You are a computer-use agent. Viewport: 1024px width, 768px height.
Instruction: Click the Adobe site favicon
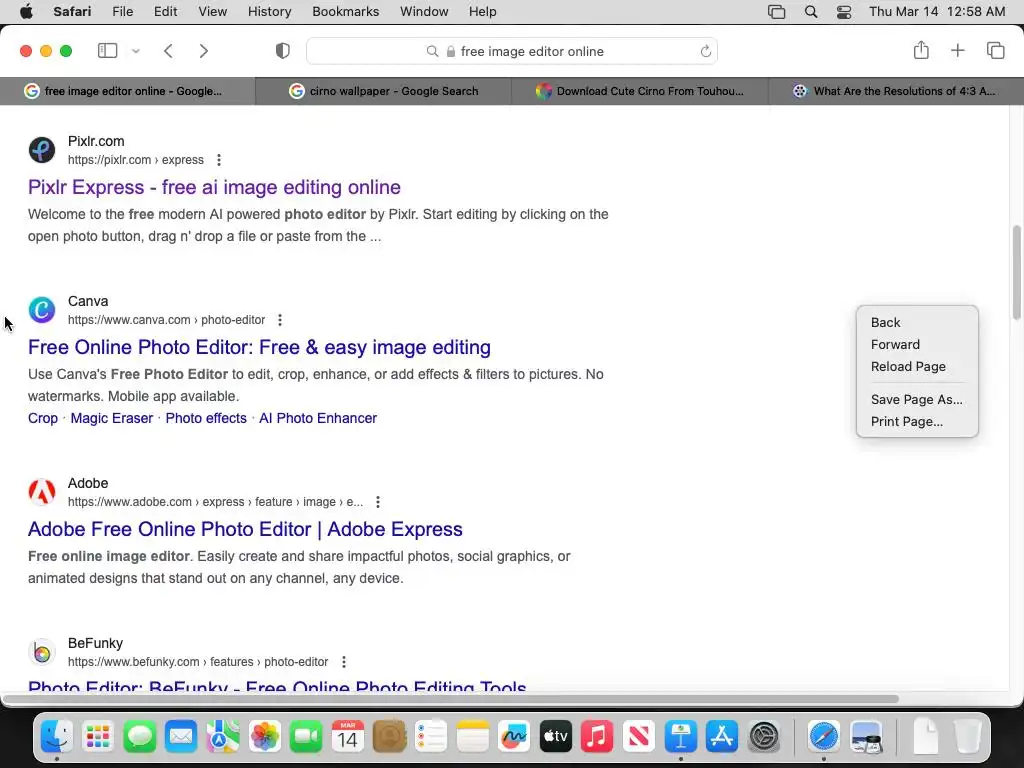tap(42, 492)
